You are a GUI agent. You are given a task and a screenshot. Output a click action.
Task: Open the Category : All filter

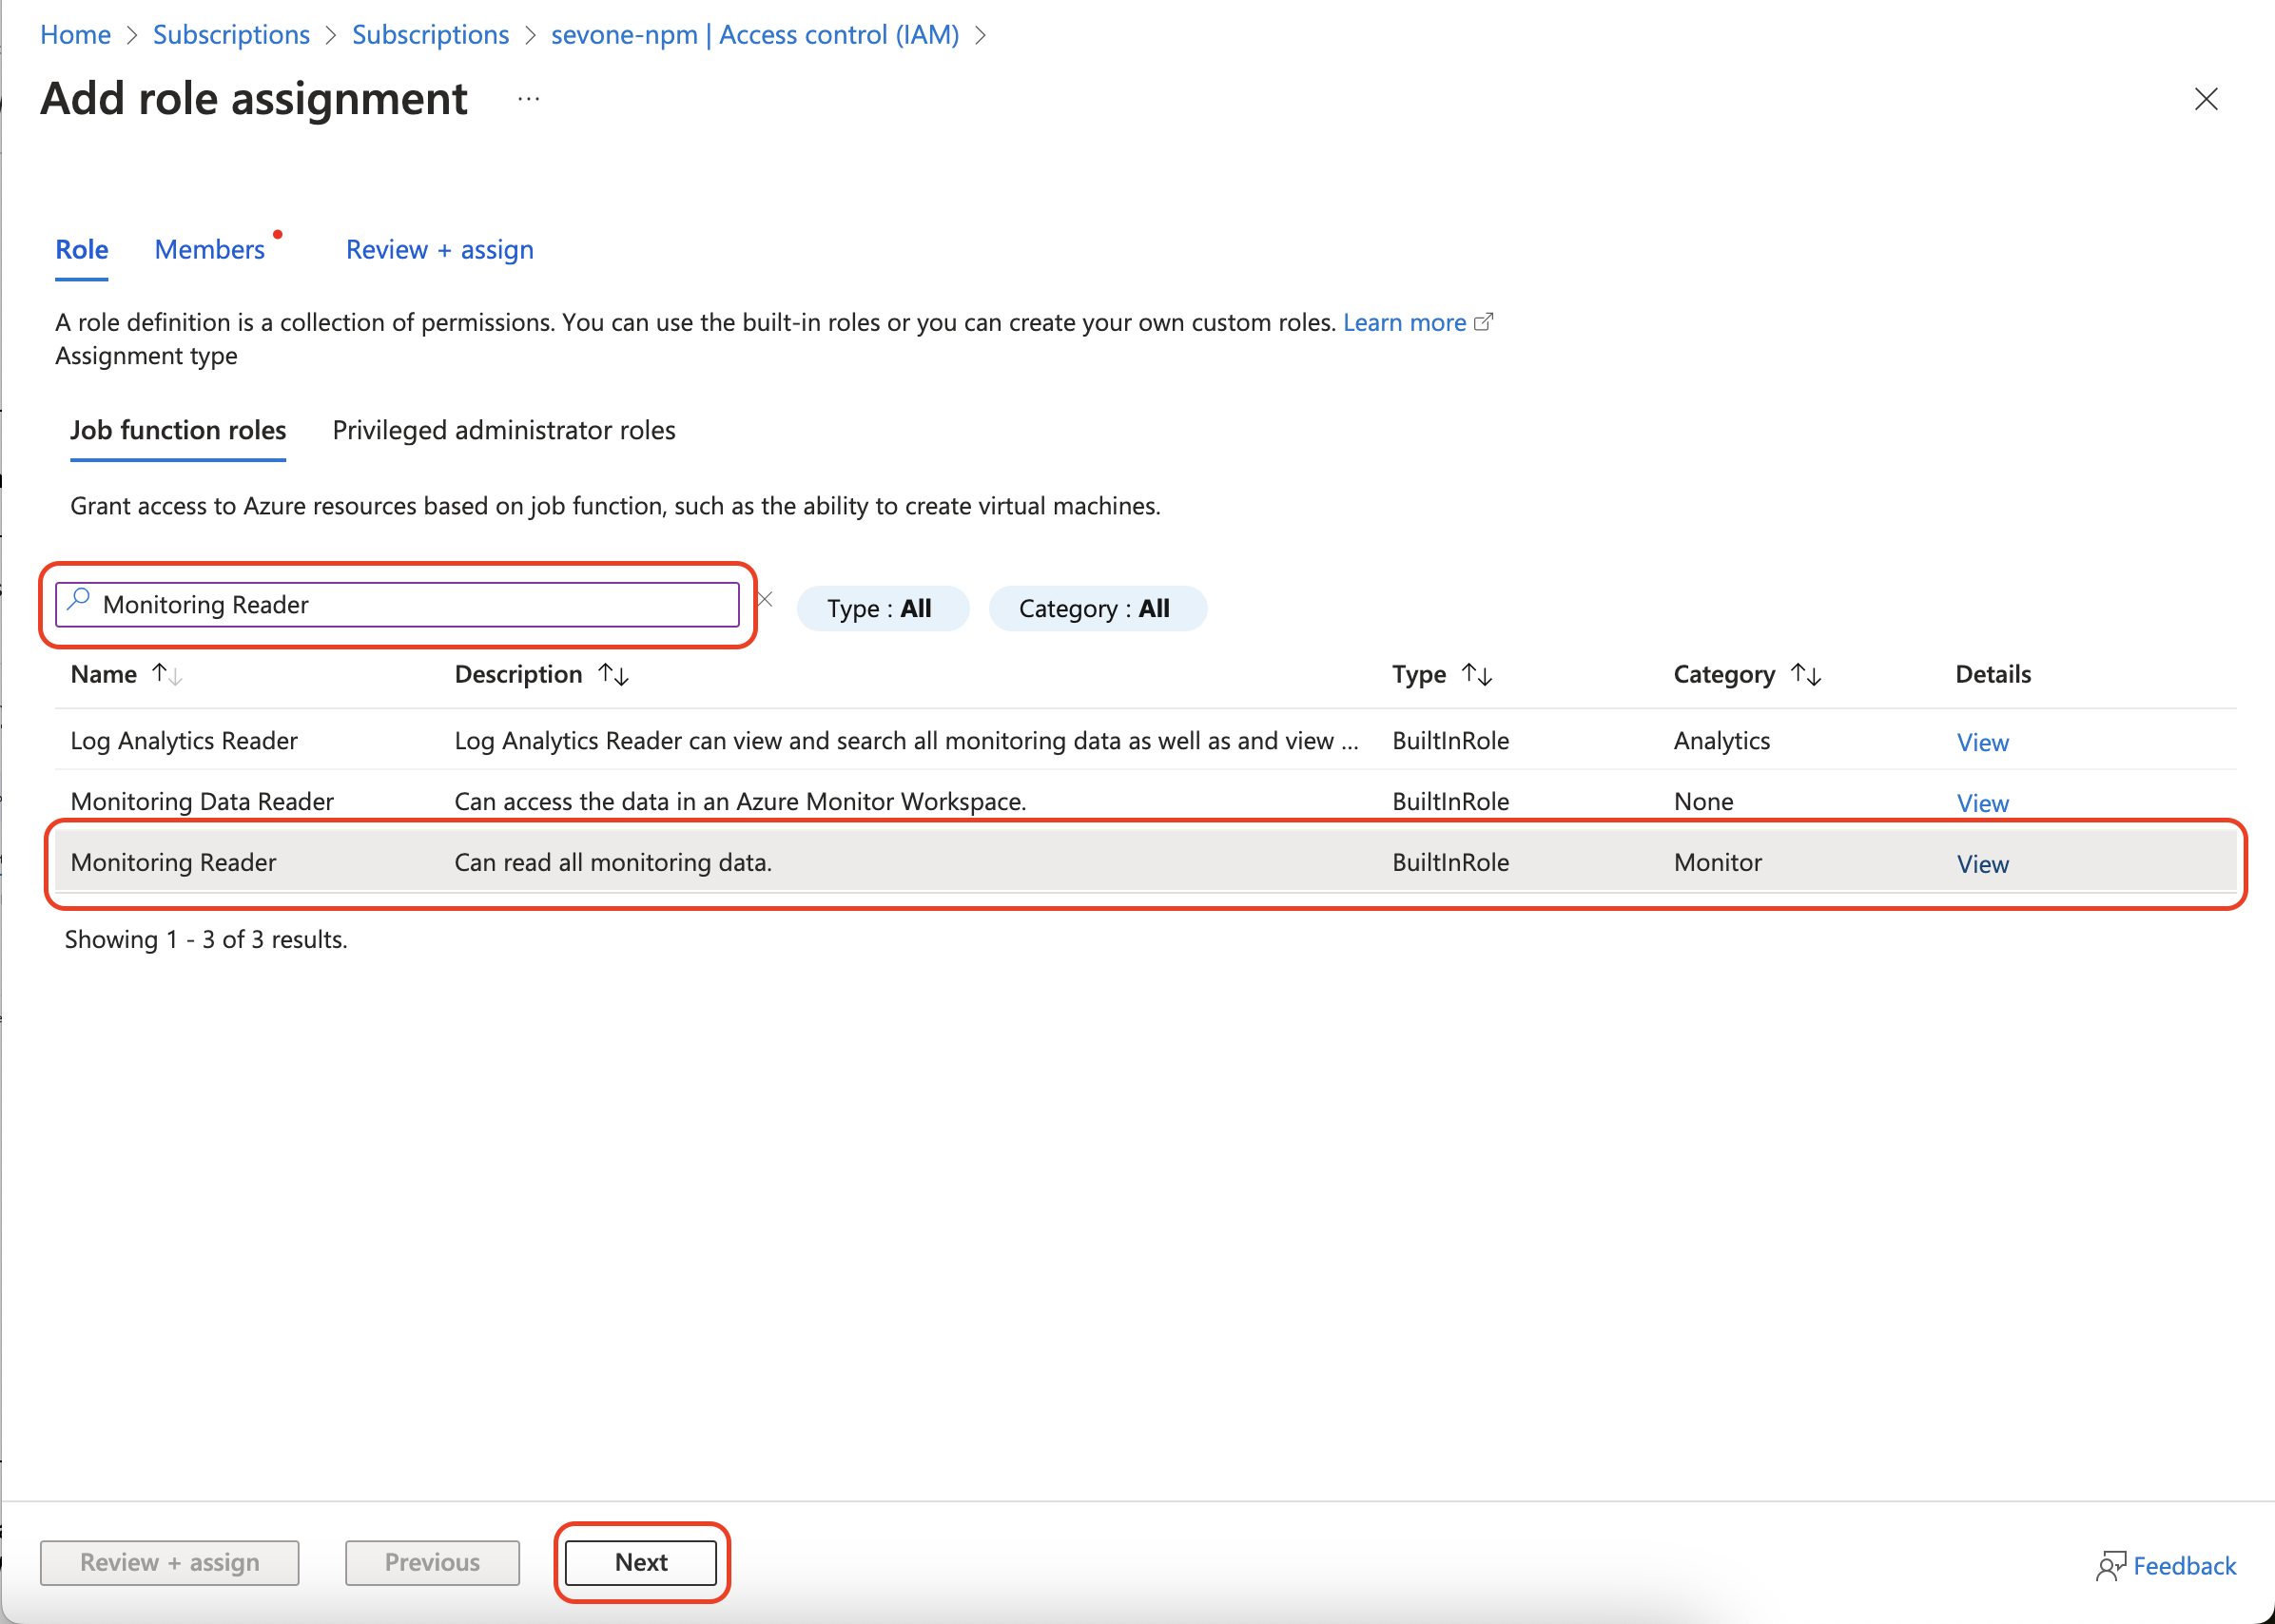(1097, 609)
